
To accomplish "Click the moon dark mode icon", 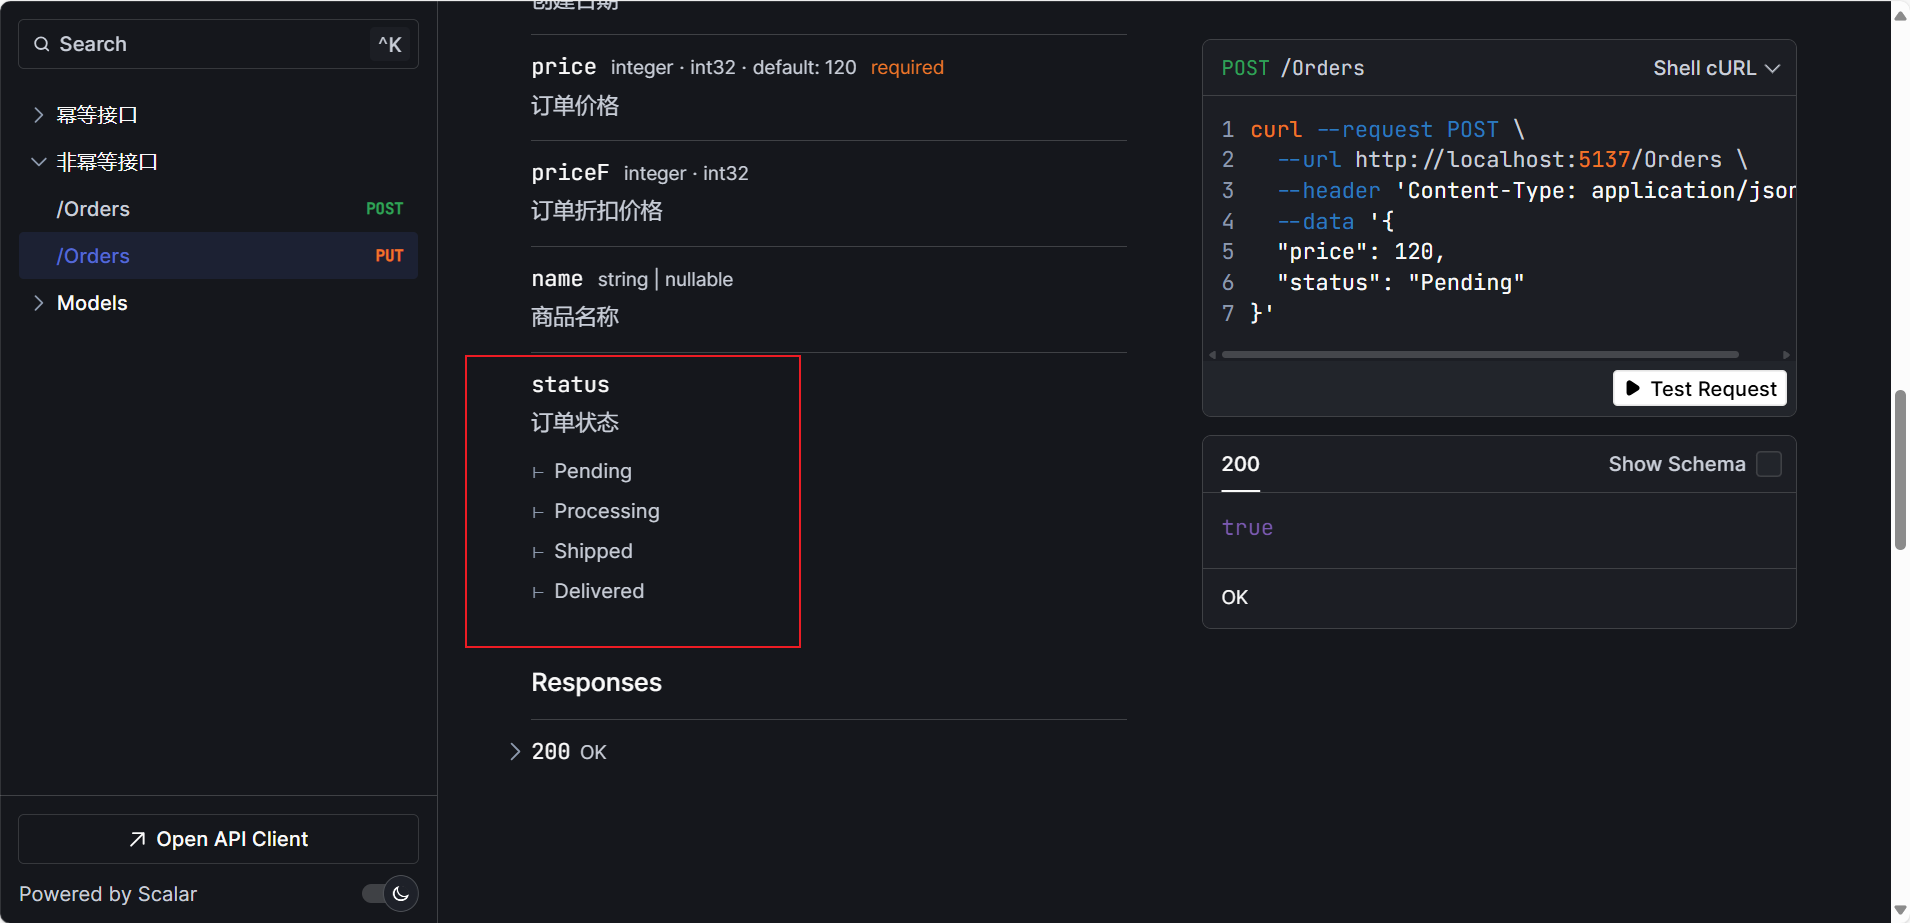I will pyautogui.click(x=401, y=894).
